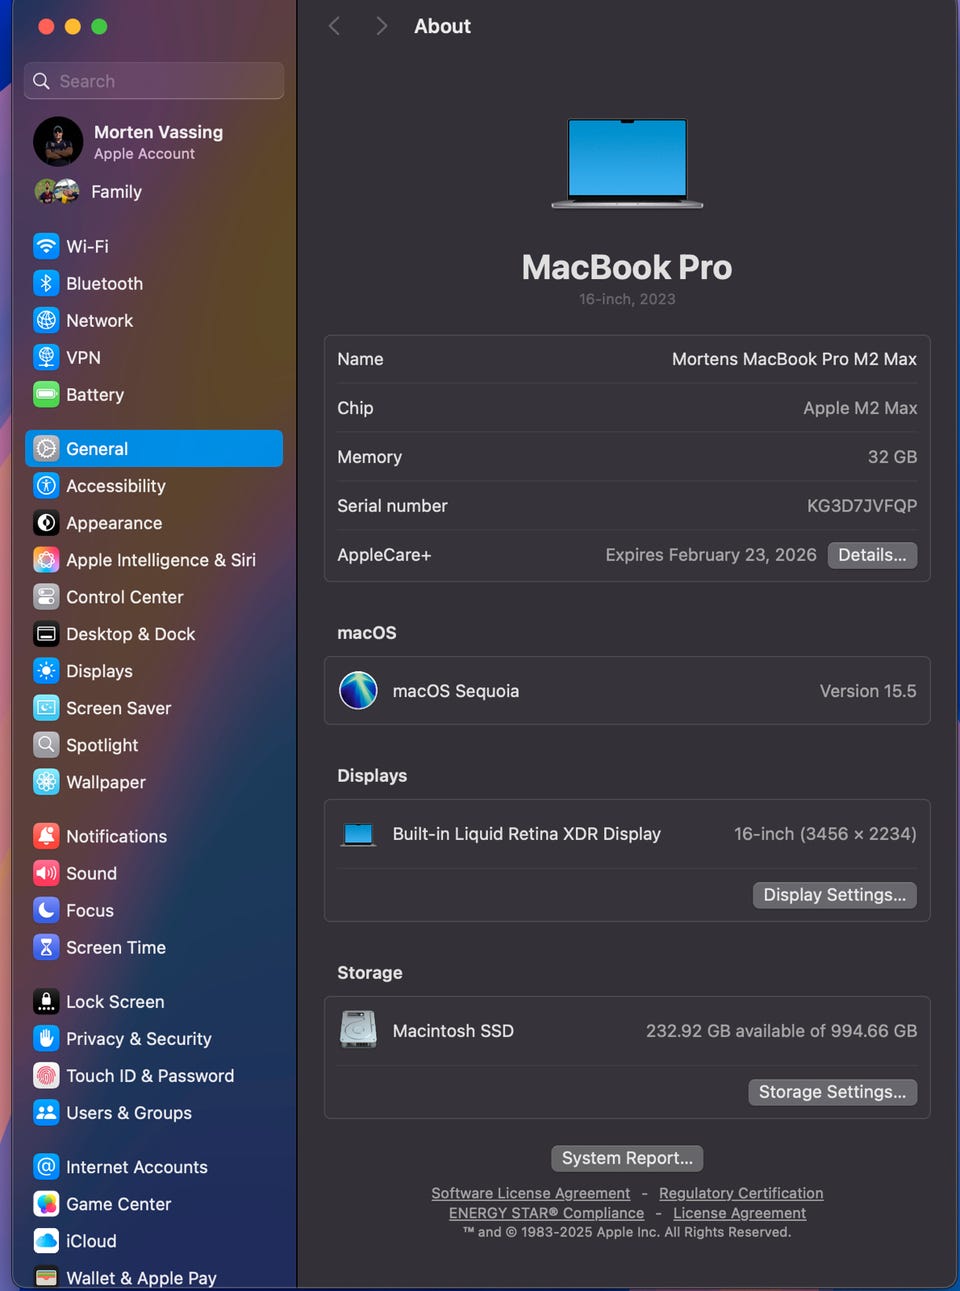Click 'Expires February 23, 2026' text

tap(711, 555)
